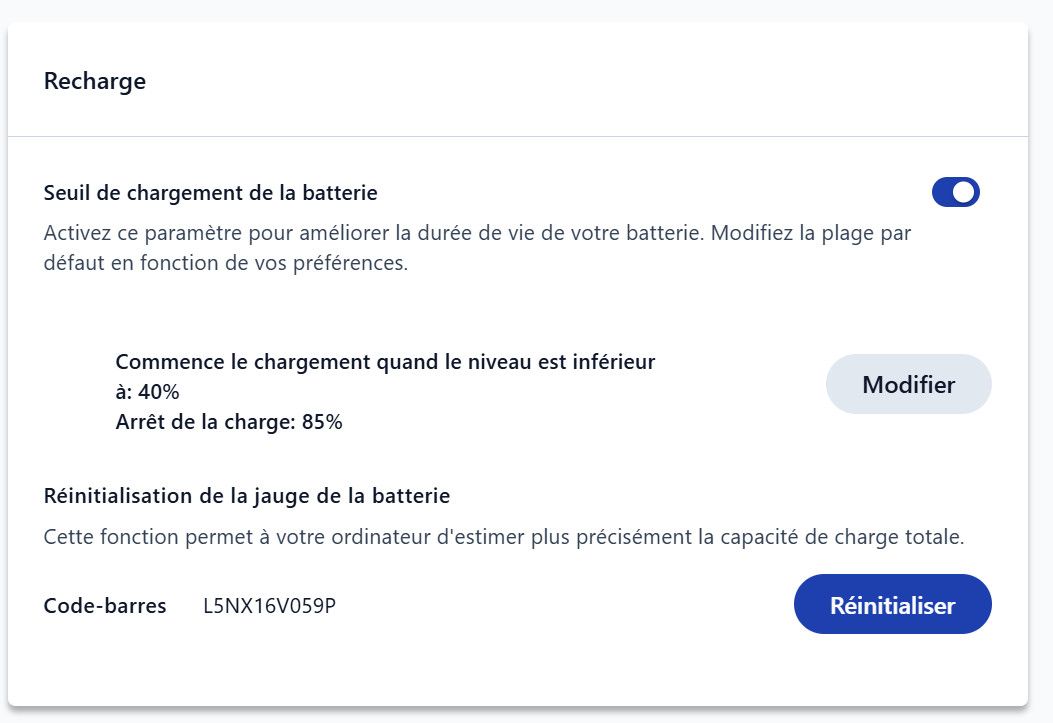Viewport: 1053px width, 723px height.
Task: Click the 'Arrêt de la charge' label
Action: pyautogui.click(x=202, y=422)
